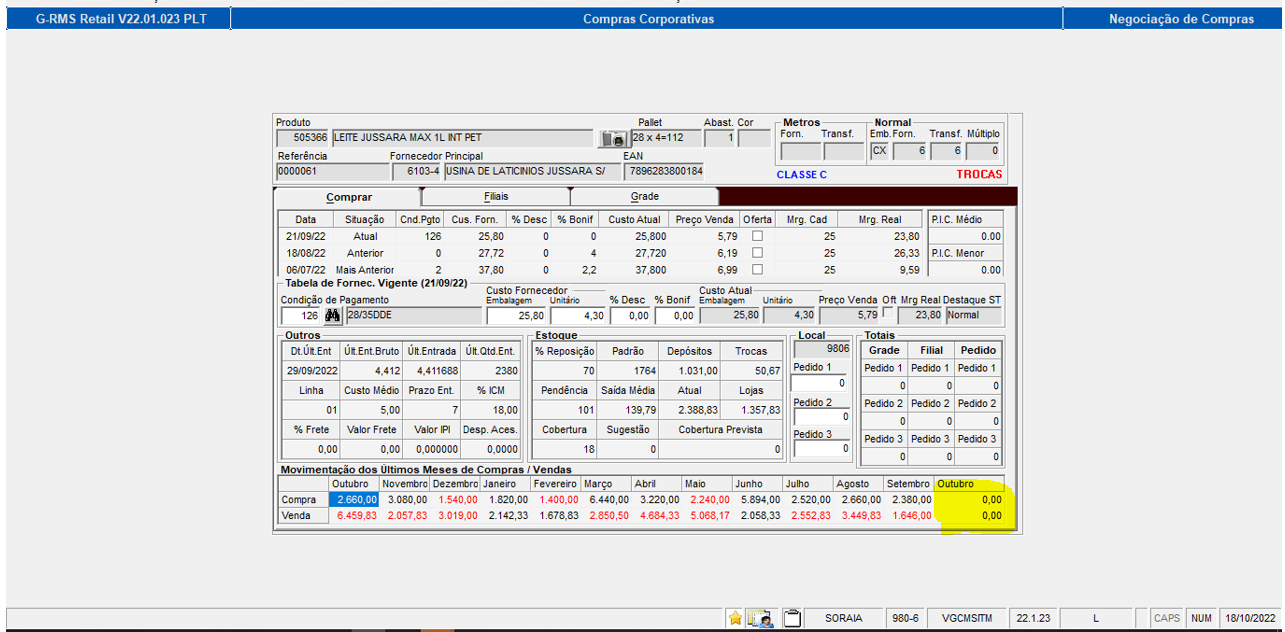Select the 18/08/22 Anterior row date
Image resolution: width=1285 pixels, height=632 pixels.
click(x=304, y=253)
